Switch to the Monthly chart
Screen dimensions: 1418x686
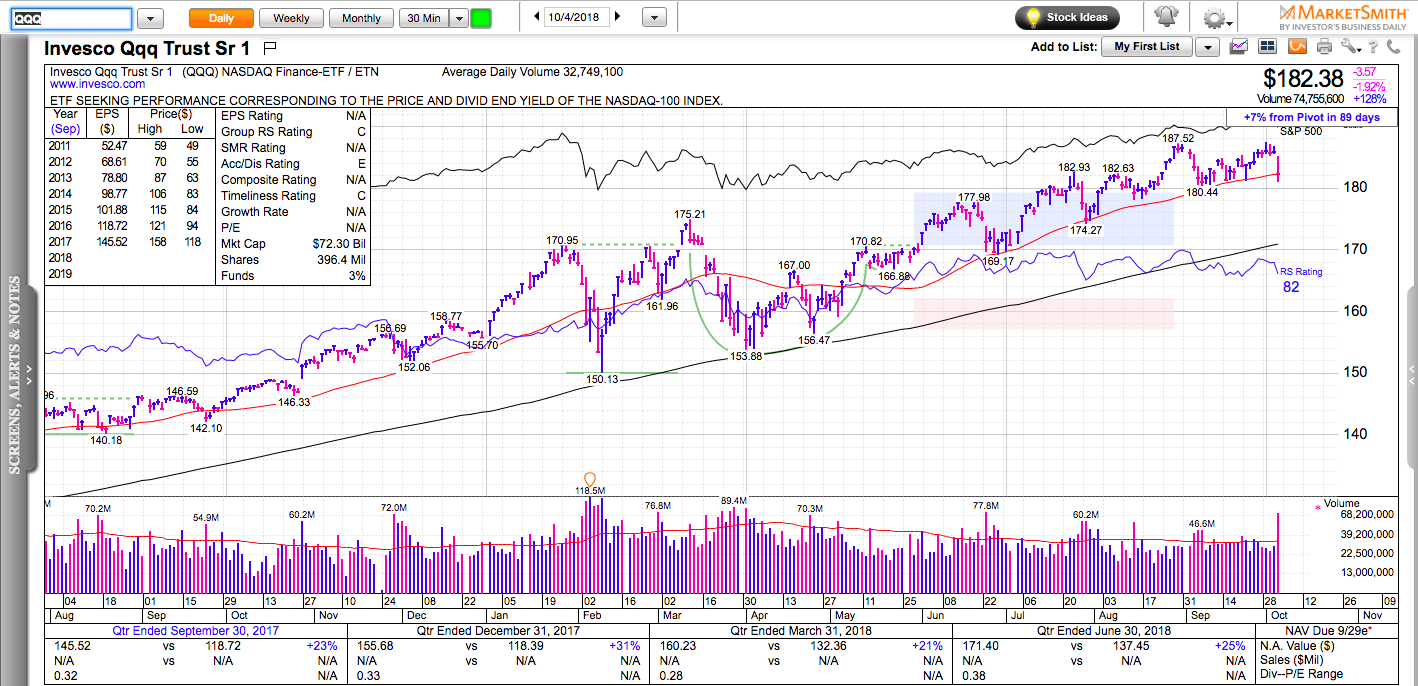pyautogui.click(x=361, y=18)
